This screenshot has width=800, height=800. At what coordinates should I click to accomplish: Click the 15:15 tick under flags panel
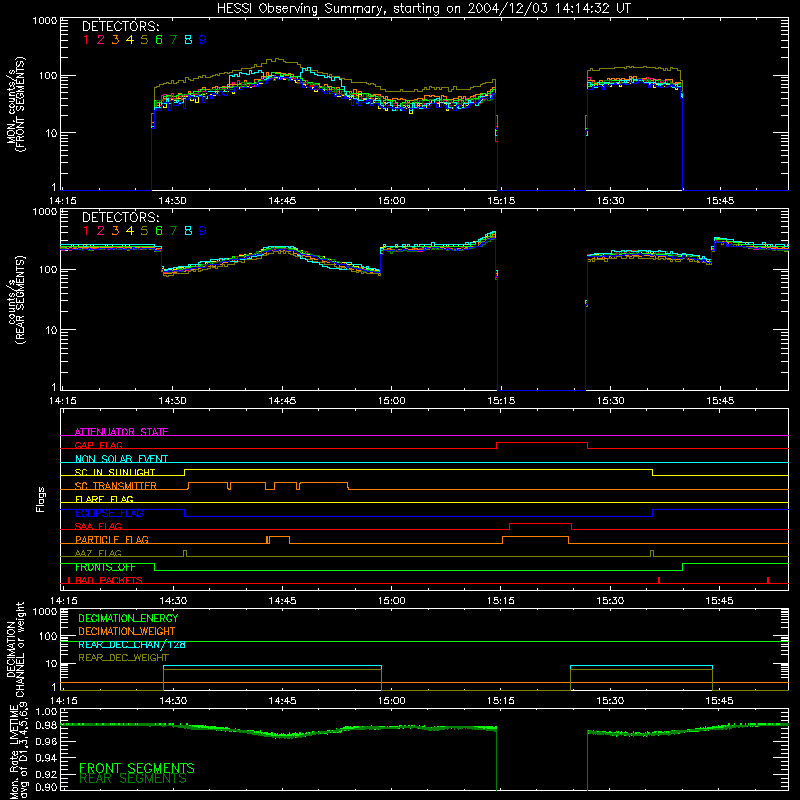click(501, 601)
